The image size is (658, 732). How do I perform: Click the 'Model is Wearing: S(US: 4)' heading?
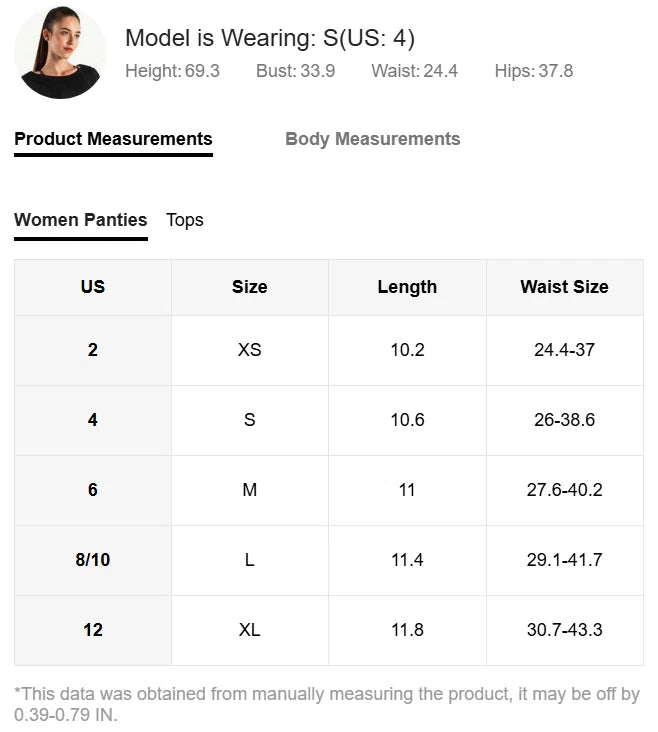point(270,38)
